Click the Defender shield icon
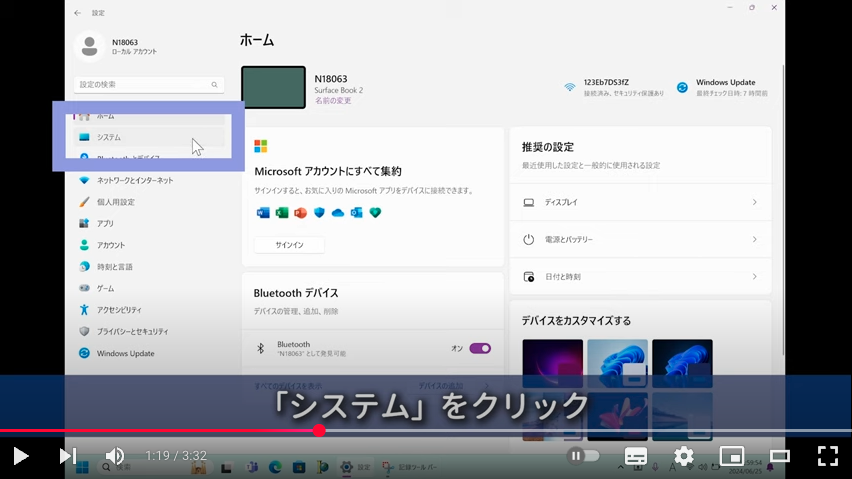 coord(319,212)
